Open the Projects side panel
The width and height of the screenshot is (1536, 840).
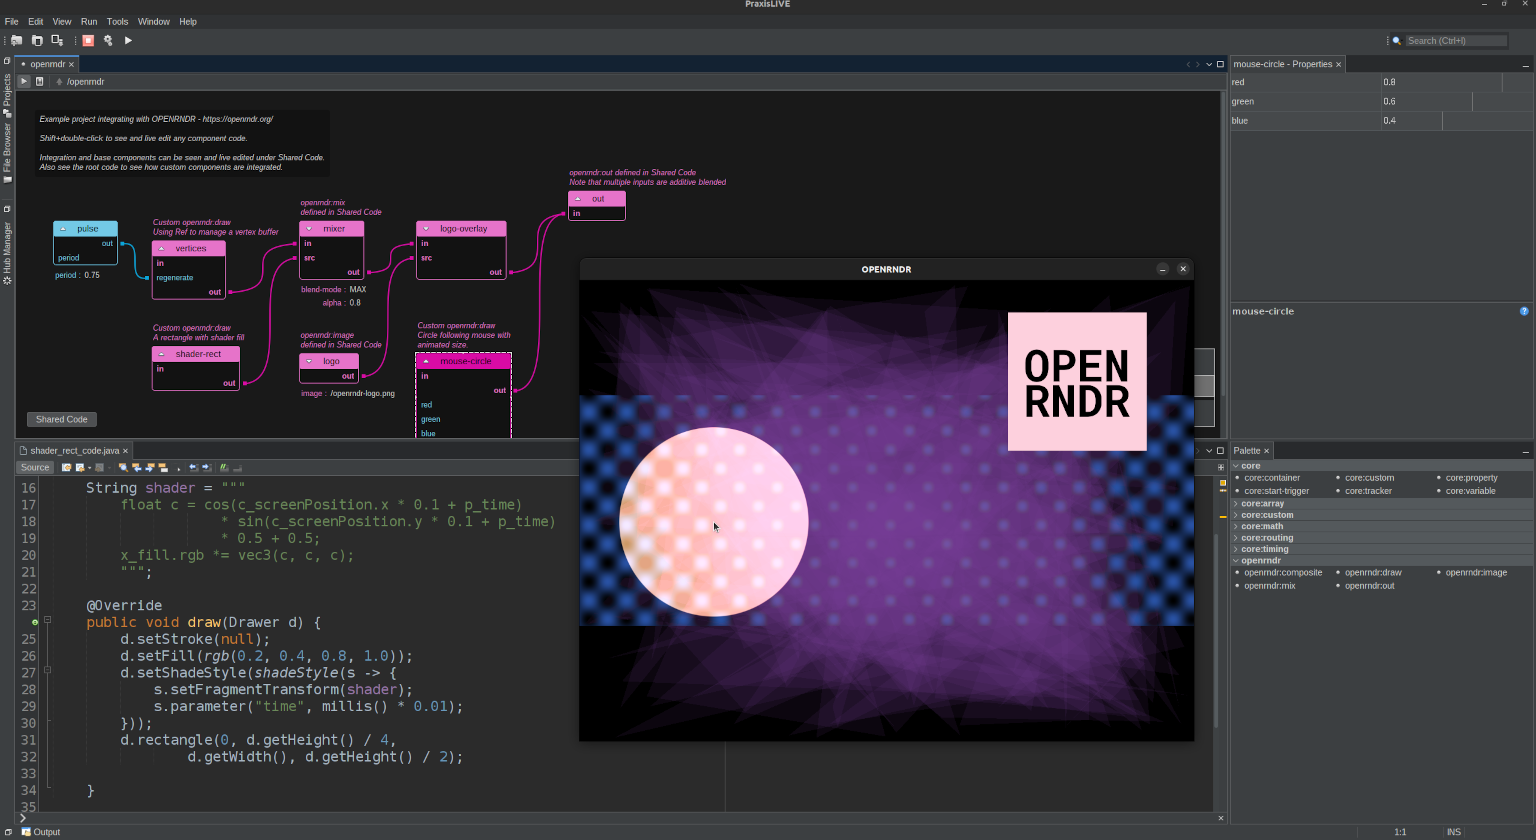tap(7, 95)
